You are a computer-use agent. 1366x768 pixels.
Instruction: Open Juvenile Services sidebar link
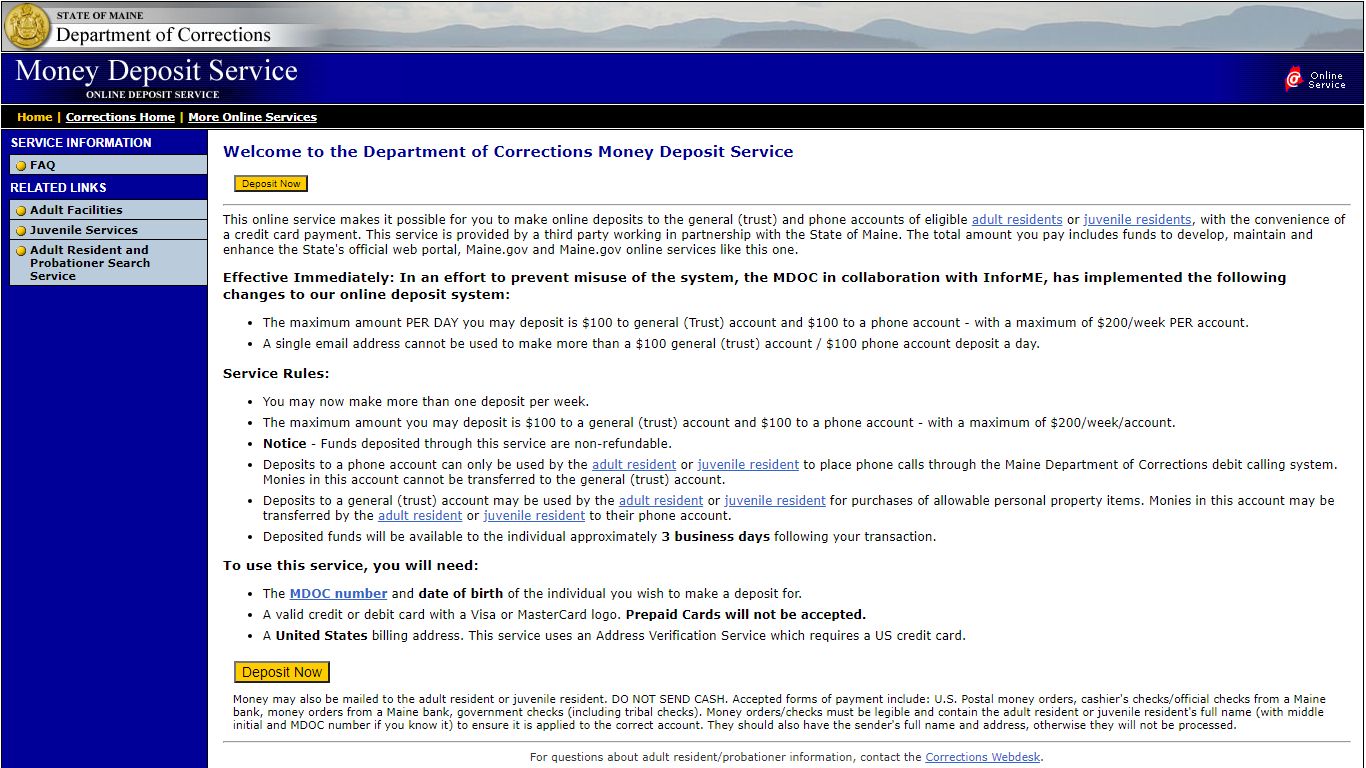[x=108, y=230]
